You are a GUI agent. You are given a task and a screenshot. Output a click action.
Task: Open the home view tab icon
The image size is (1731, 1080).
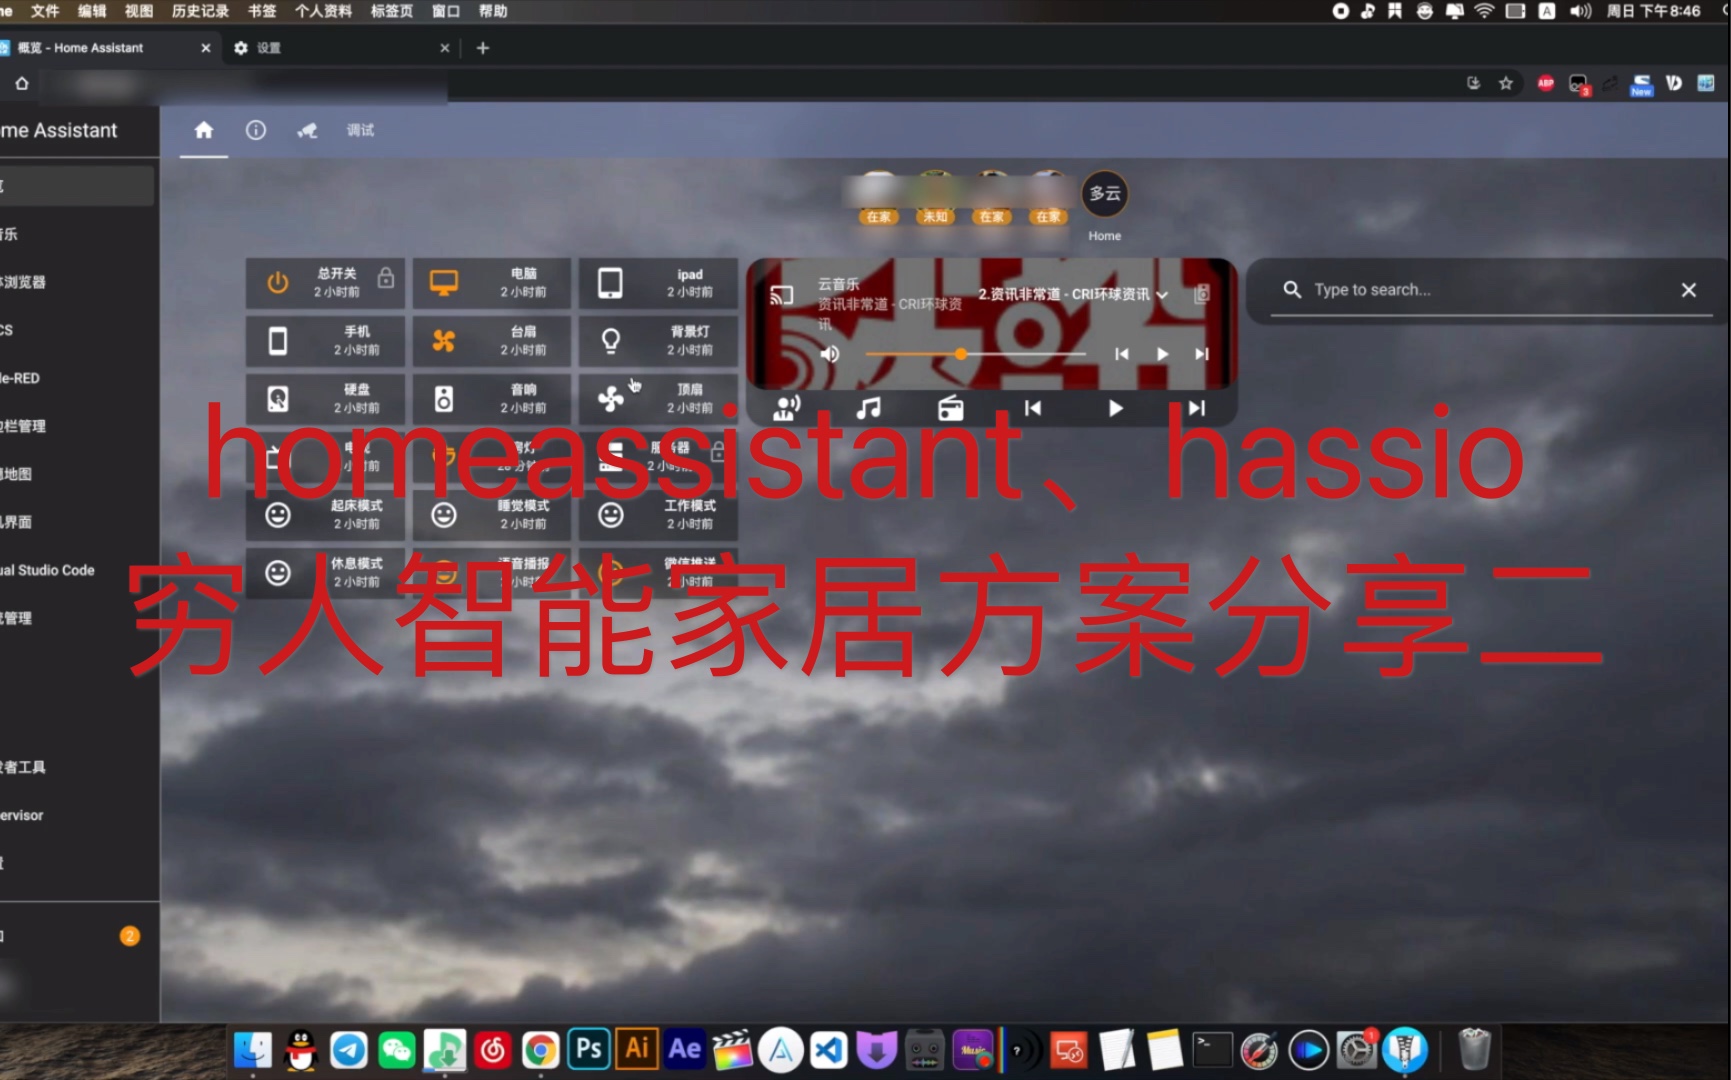tap(204, 130)
